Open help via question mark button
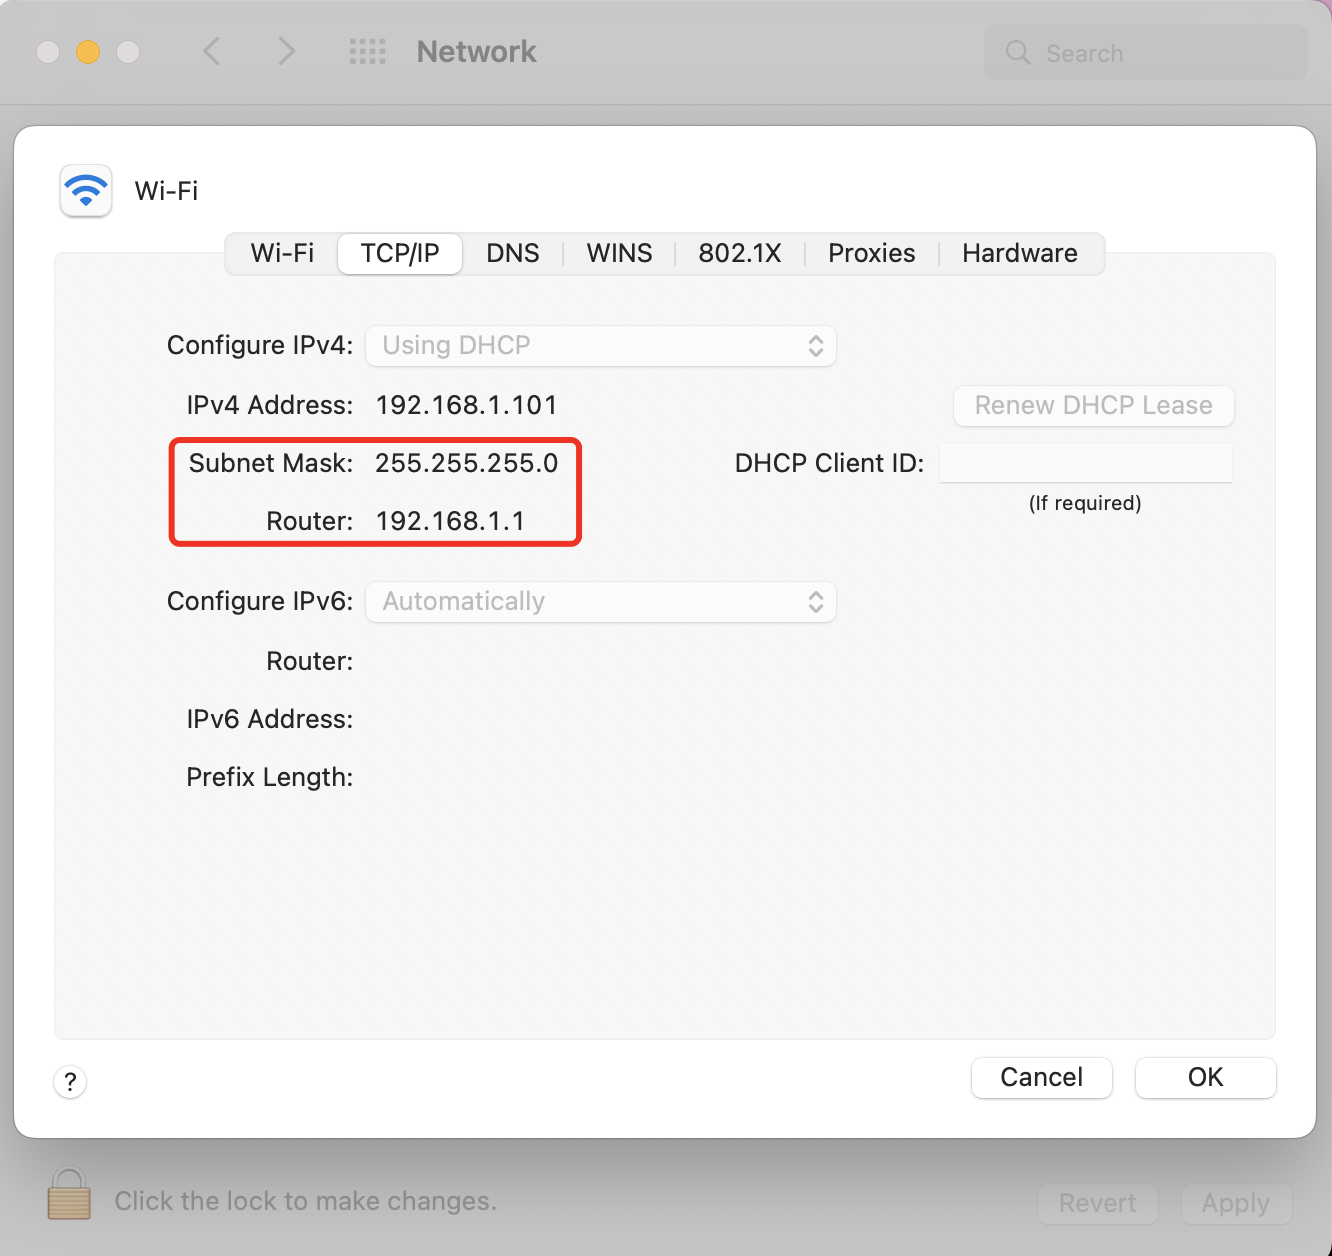Screen dimensions: 1332x1256 pos(69,1081)
